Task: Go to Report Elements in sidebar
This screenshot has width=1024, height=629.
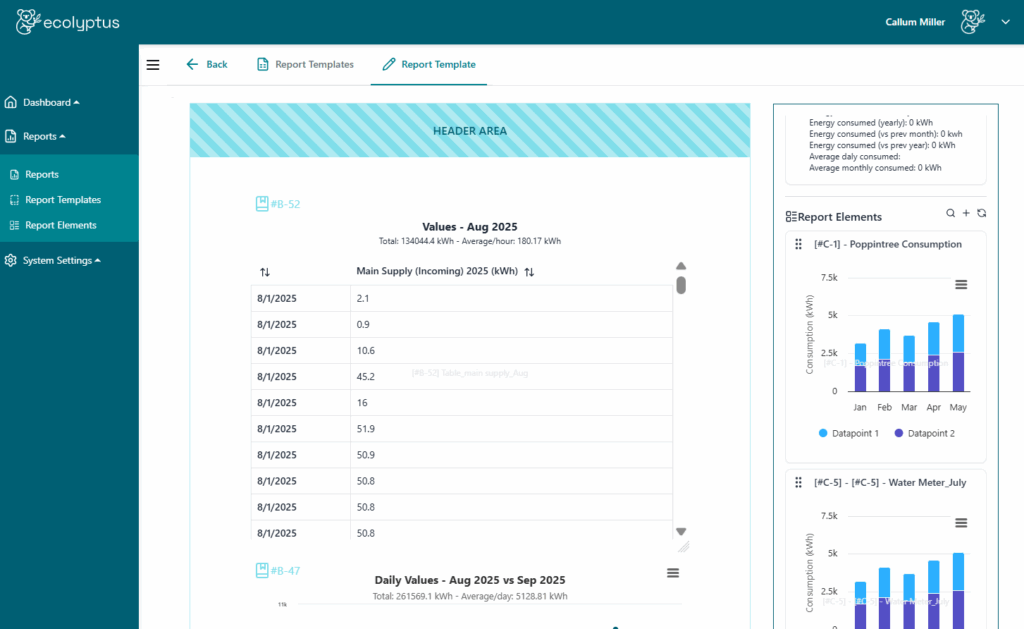Action: (60, 225)
